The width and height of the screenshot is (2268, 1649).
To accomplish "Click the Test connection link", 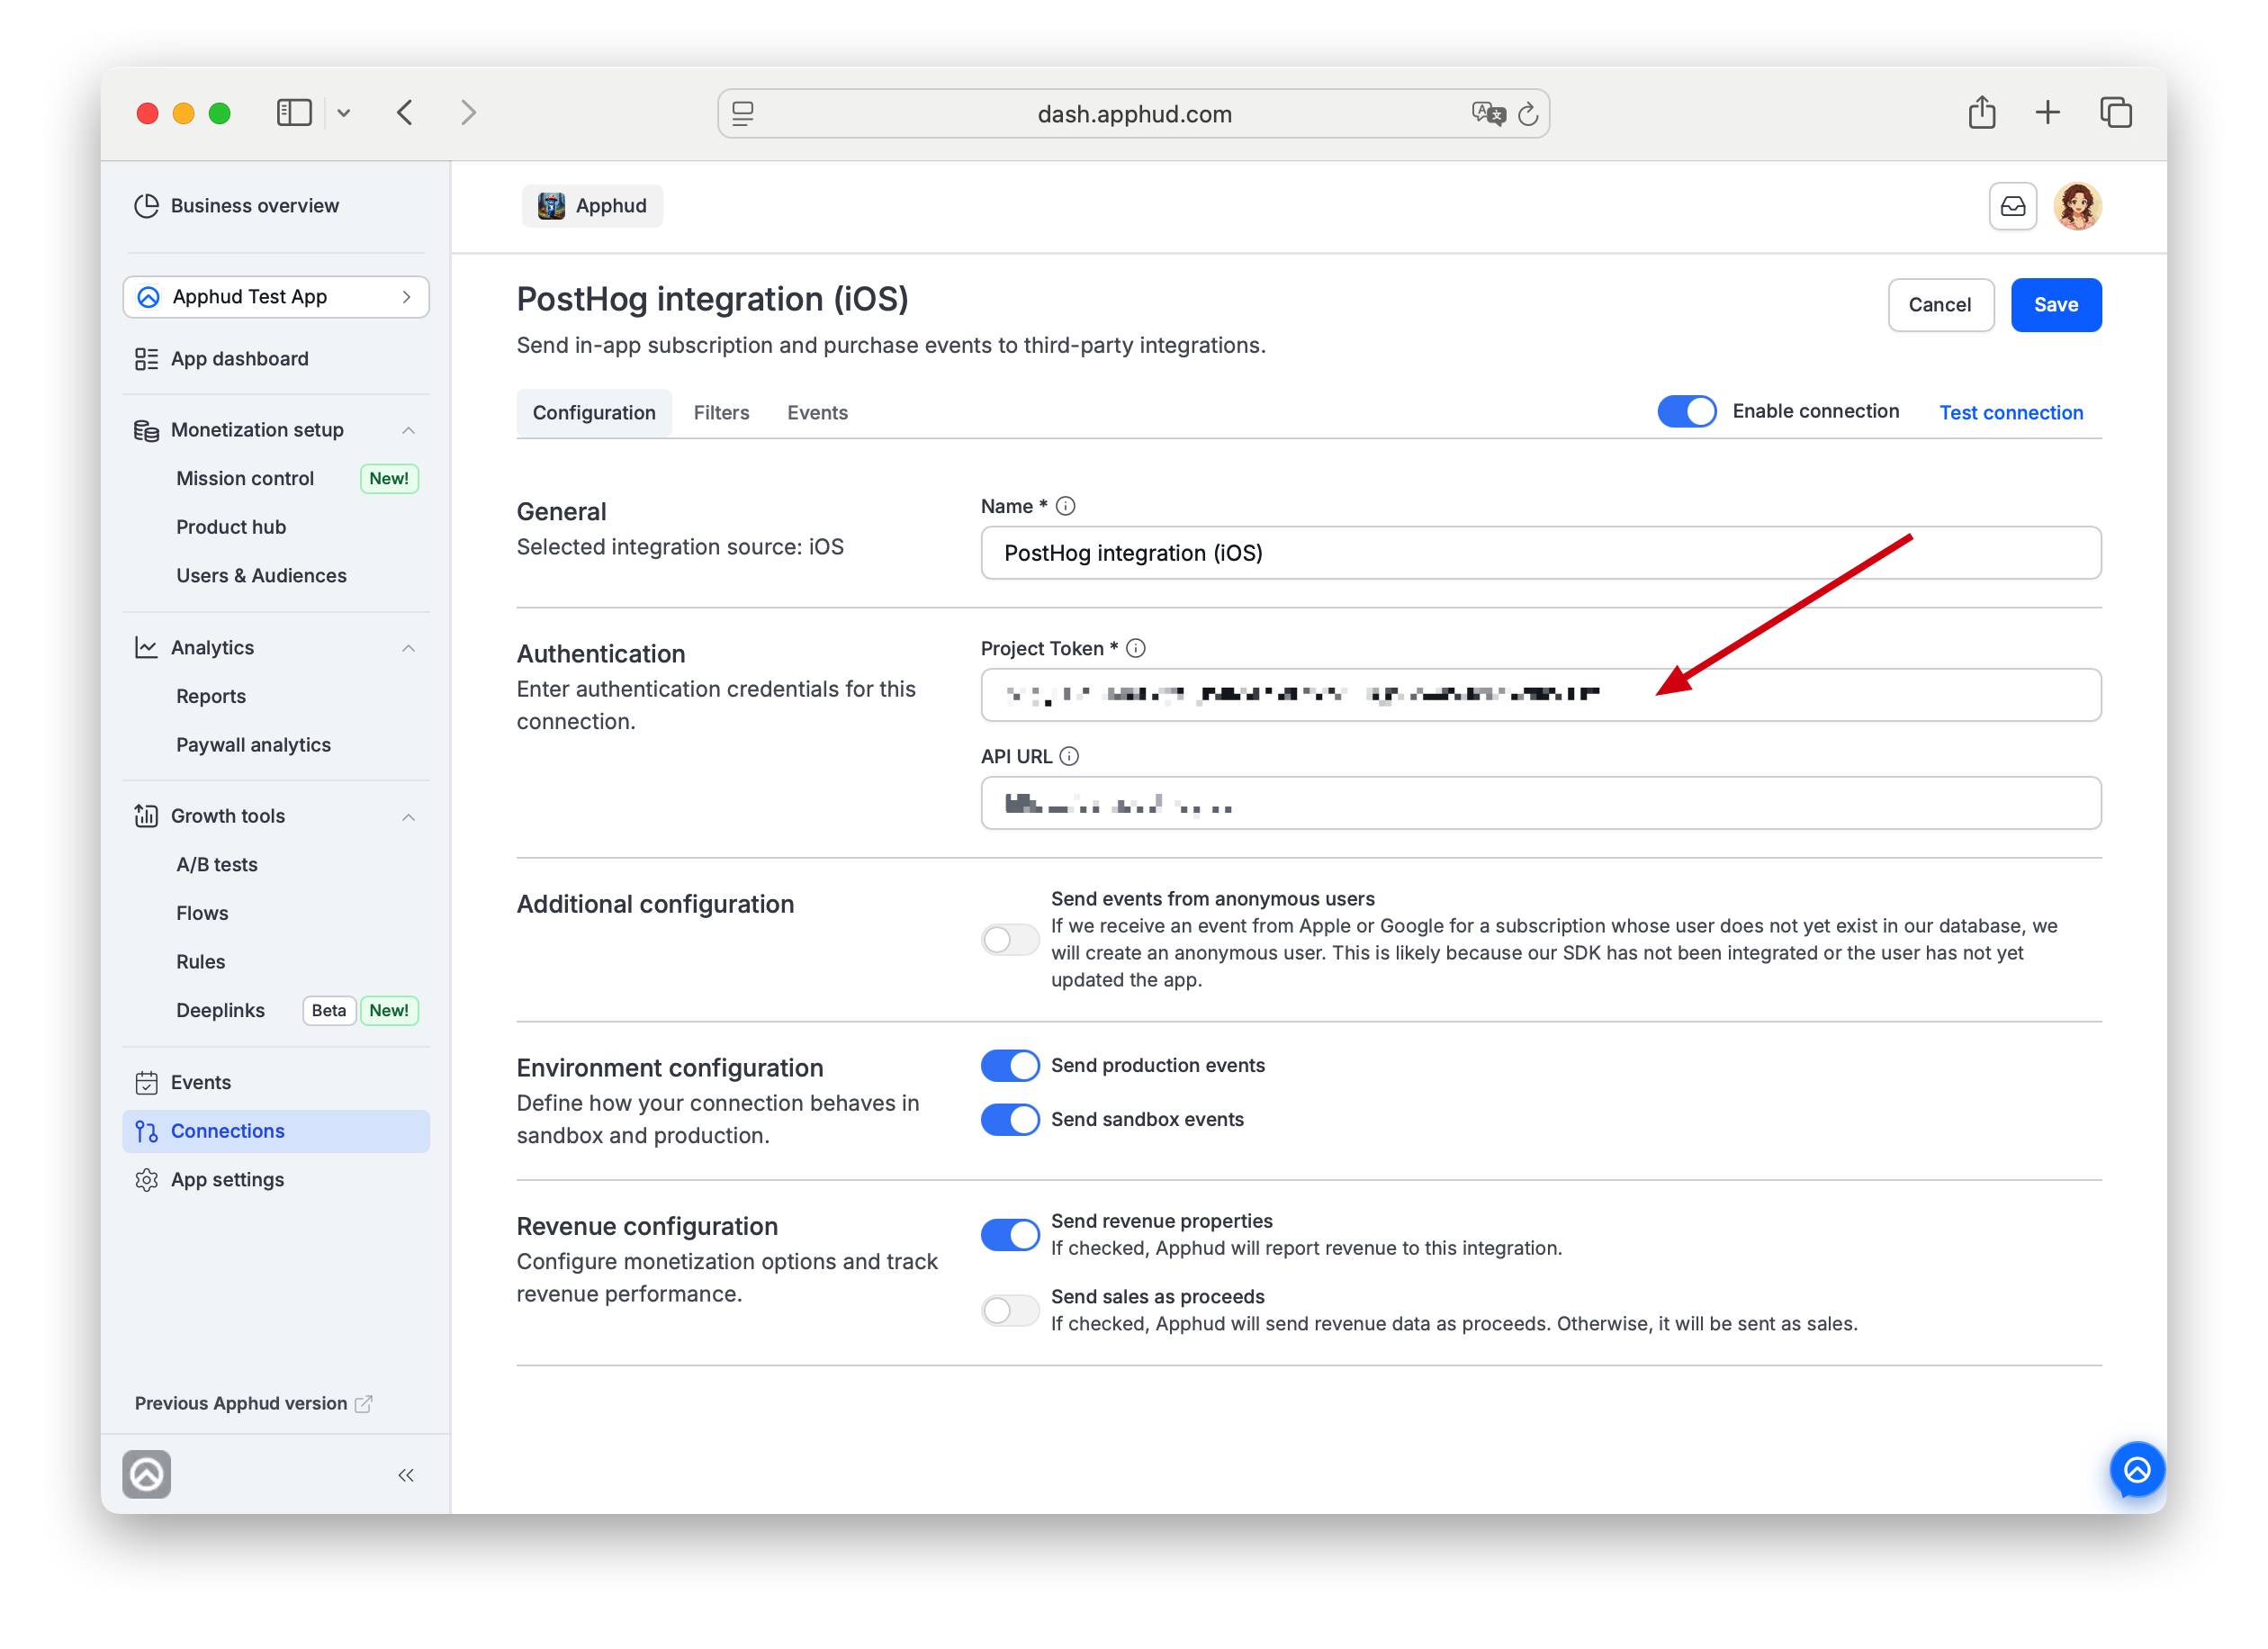I will [x=2011, y=413].
